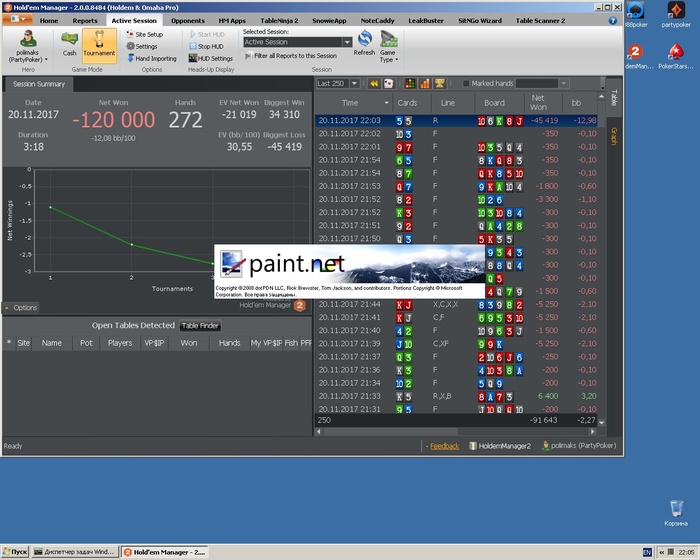Switch to the Graph side tab
The height and width of the screenshot is (560, 700).
(x=614, y=136)
